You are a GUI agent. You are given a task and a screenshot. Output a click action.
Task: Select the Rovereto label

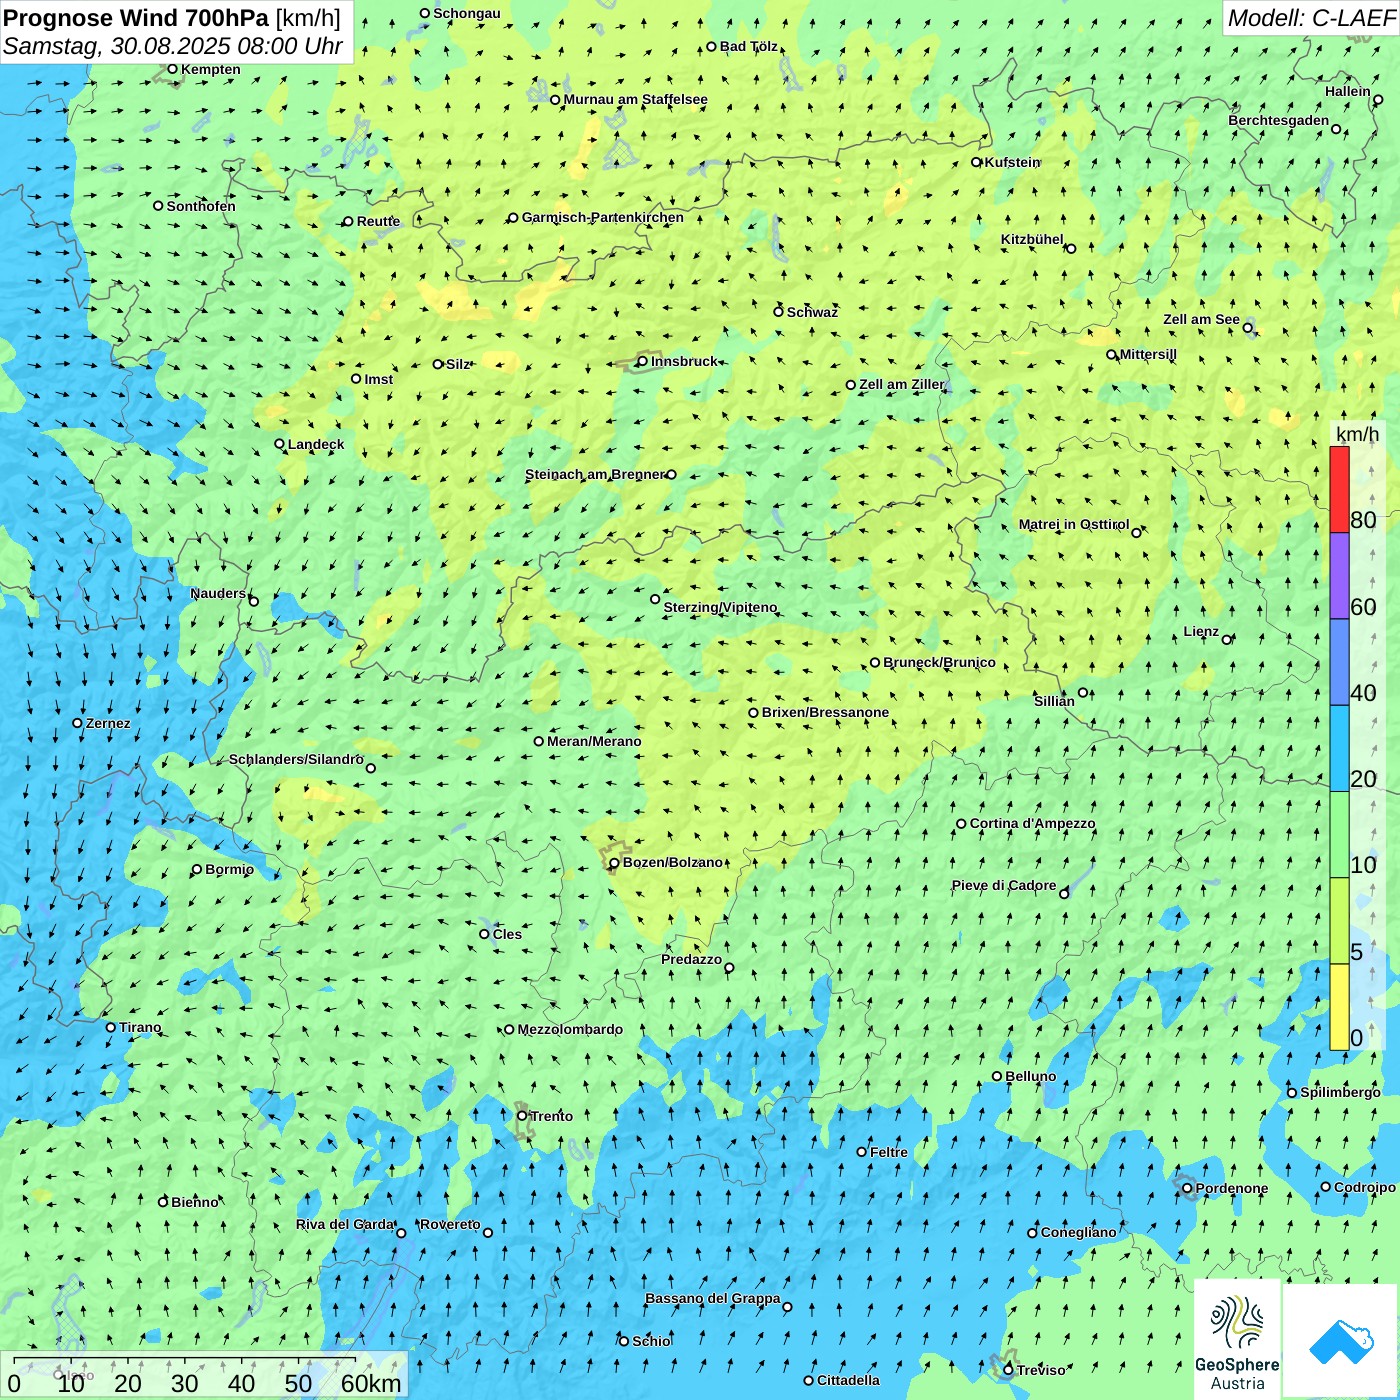pos(450,1224)
